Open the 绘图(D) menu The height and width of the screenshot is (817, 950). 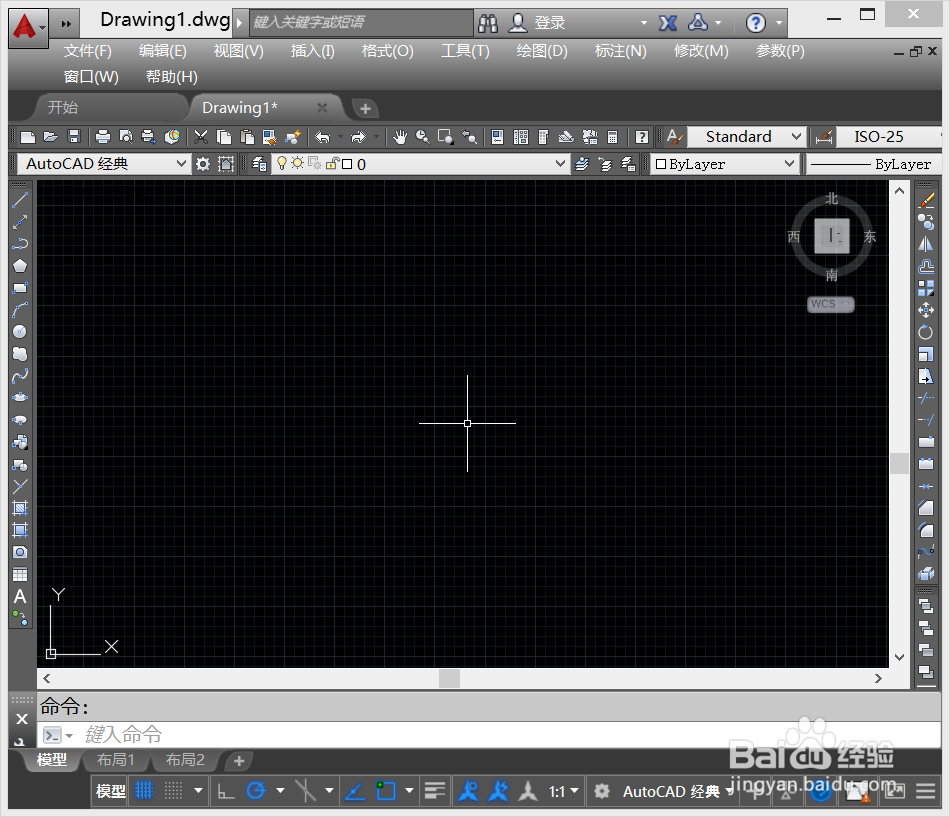click(542, 51)
